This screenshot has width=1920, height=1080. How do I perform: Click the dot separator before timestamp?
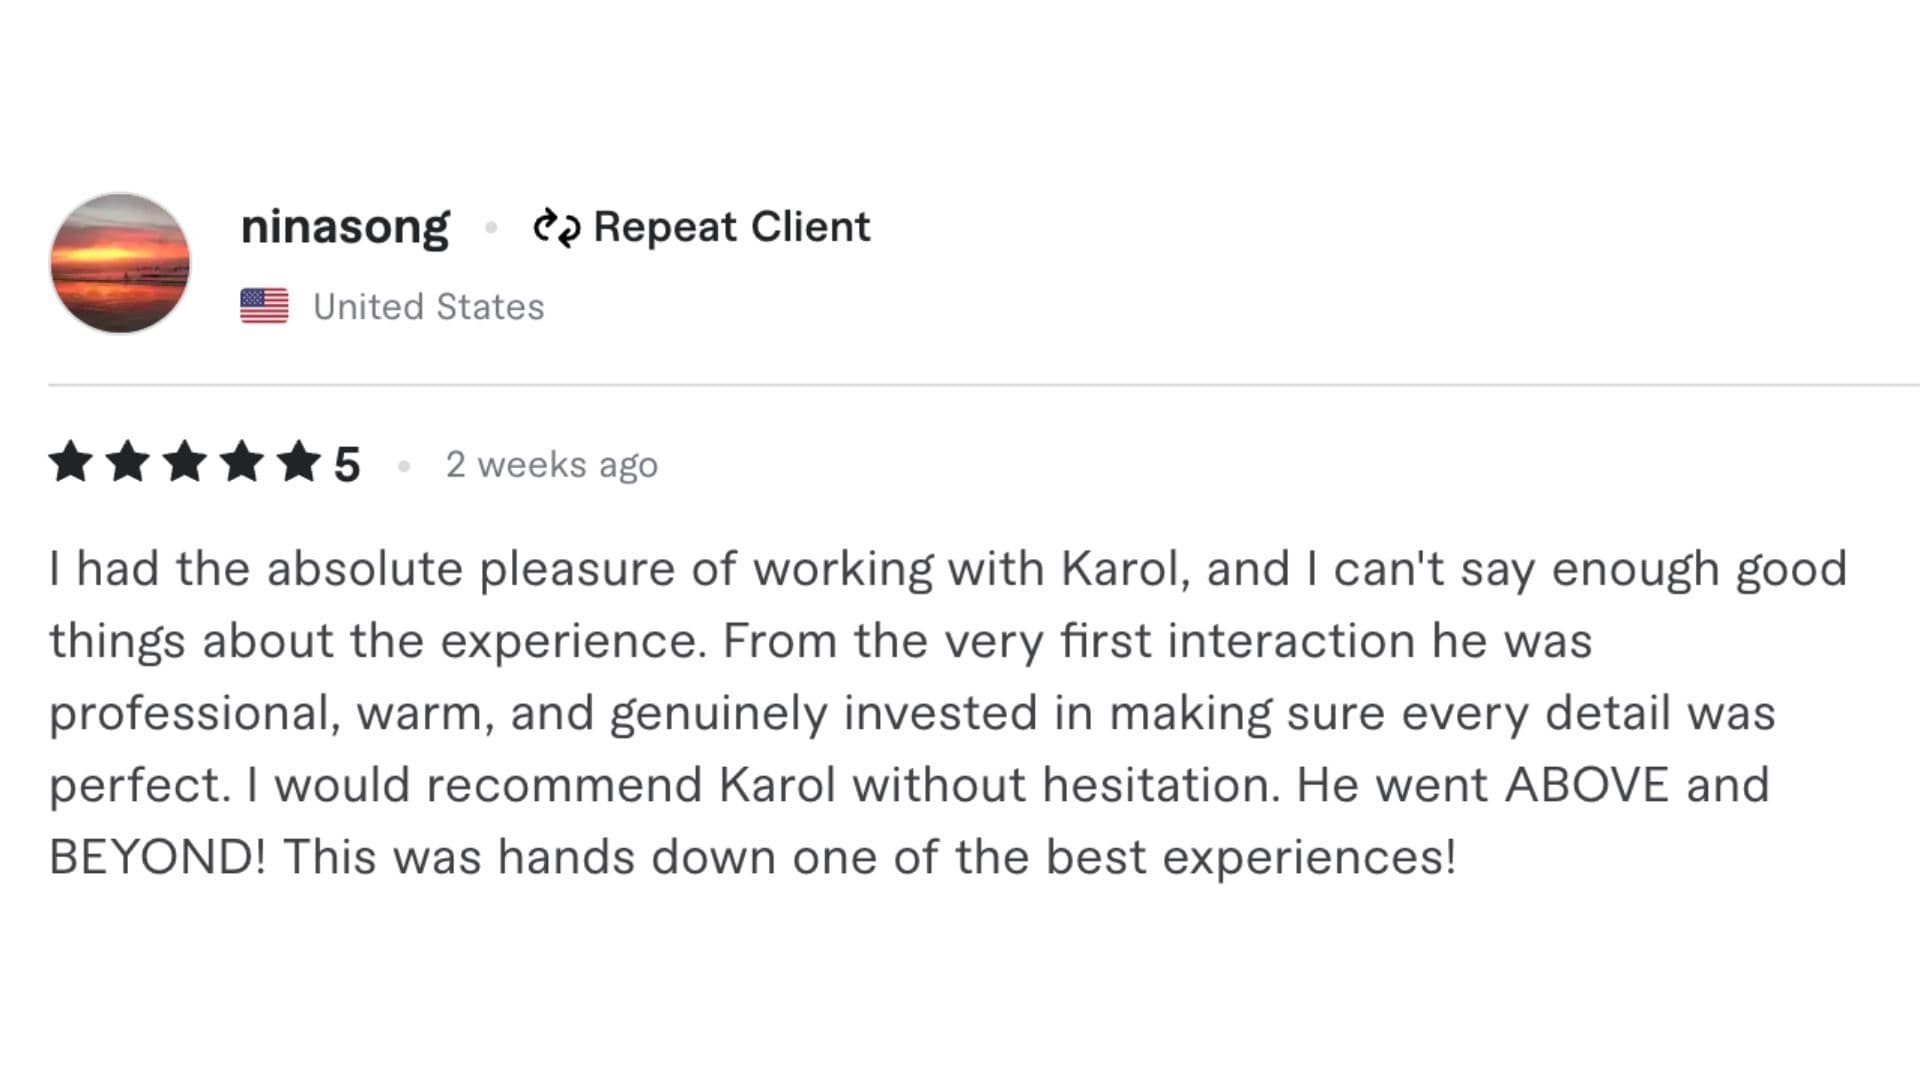(404, 466)
